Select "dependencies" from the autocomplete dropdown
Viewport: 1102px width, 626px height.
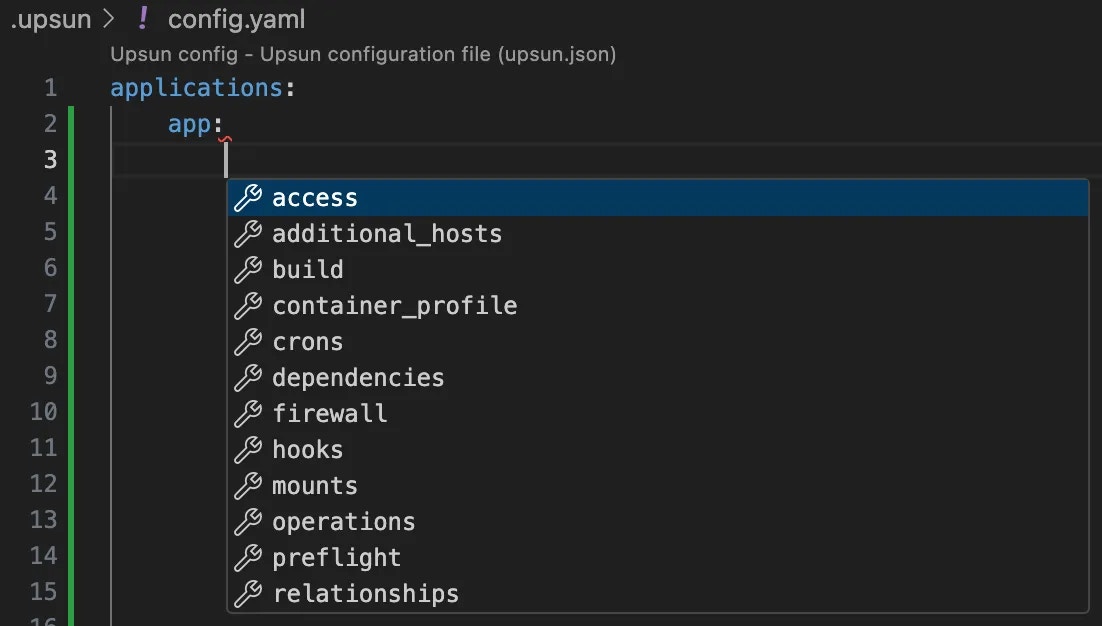(358, 377)
